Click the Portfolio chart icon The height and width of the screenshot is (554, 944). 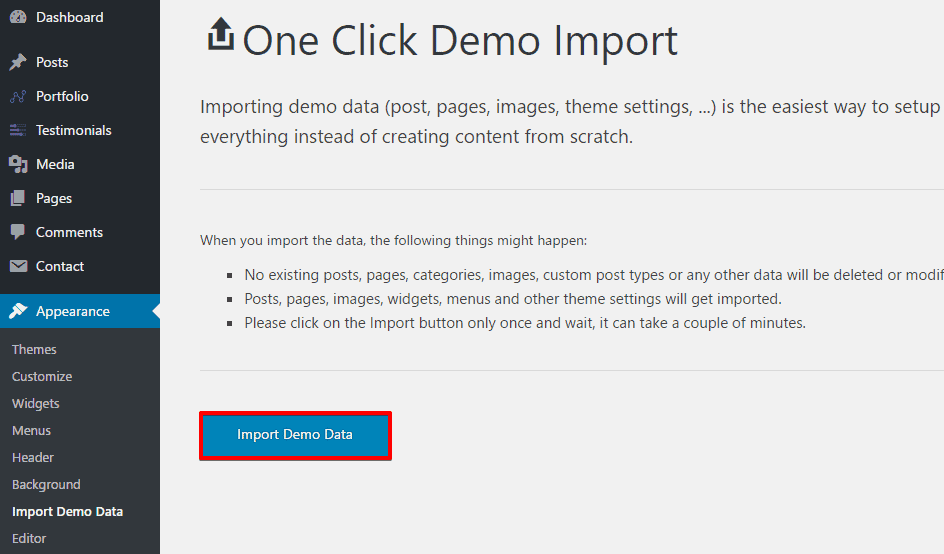coord(18,96)
